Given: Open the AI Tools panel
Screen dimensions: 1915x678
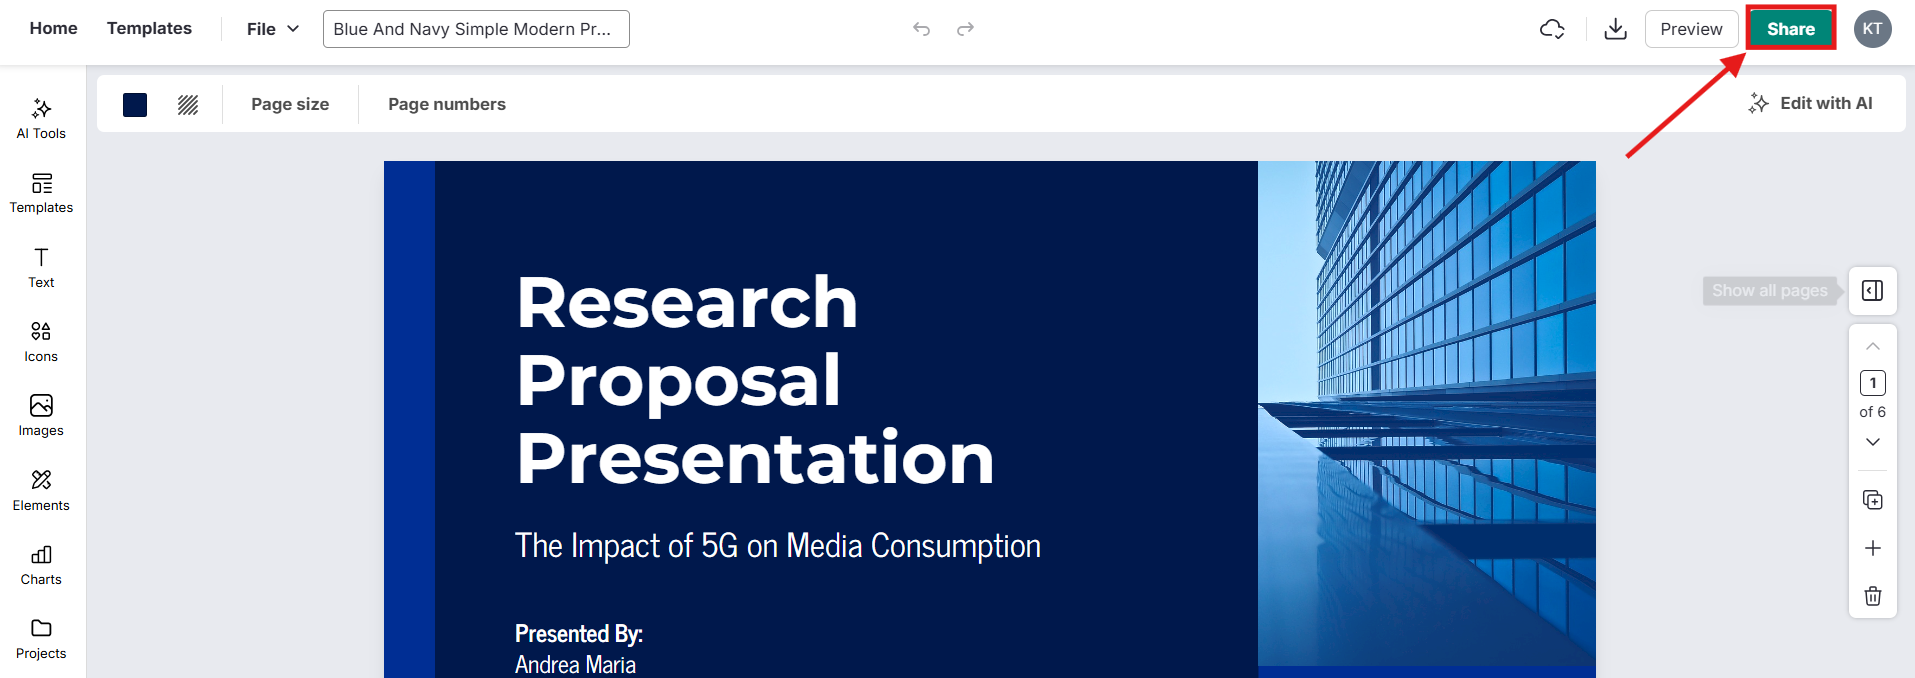Looking at the screenshot, I should (41, 118).
